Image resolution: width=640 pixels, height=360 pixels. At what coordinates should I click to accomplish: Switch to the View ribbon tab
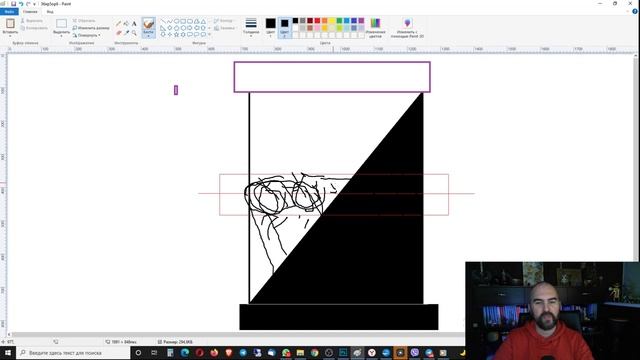50,11
